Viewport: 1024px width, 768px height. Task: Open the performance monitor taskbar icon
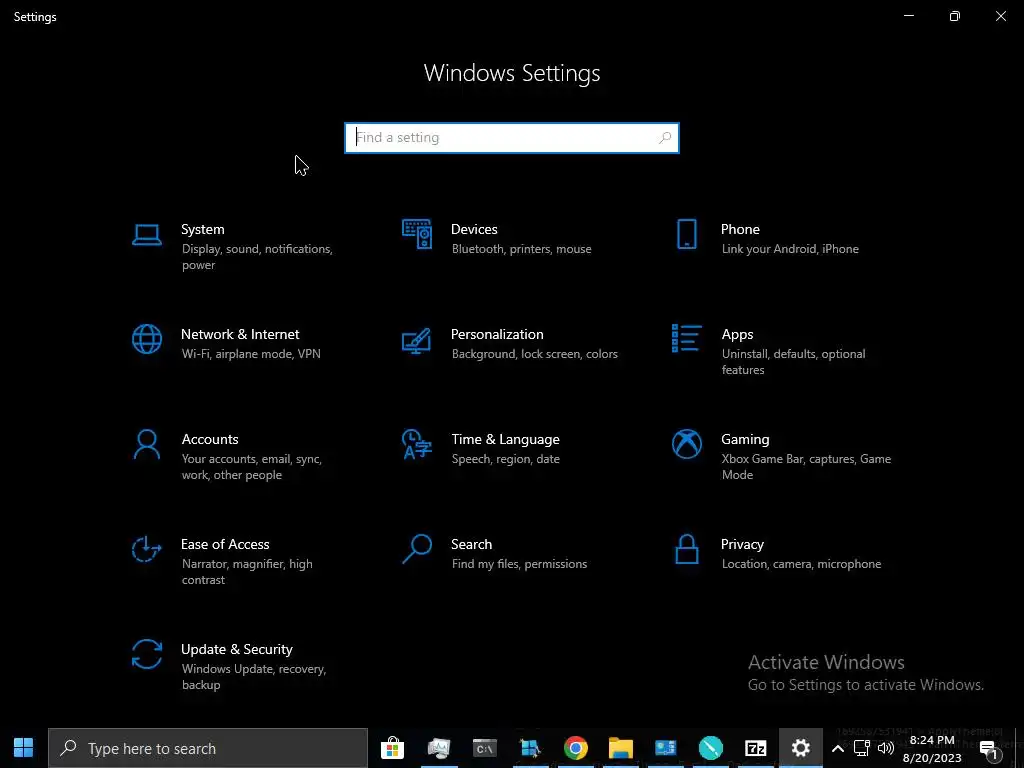point(439,748)
